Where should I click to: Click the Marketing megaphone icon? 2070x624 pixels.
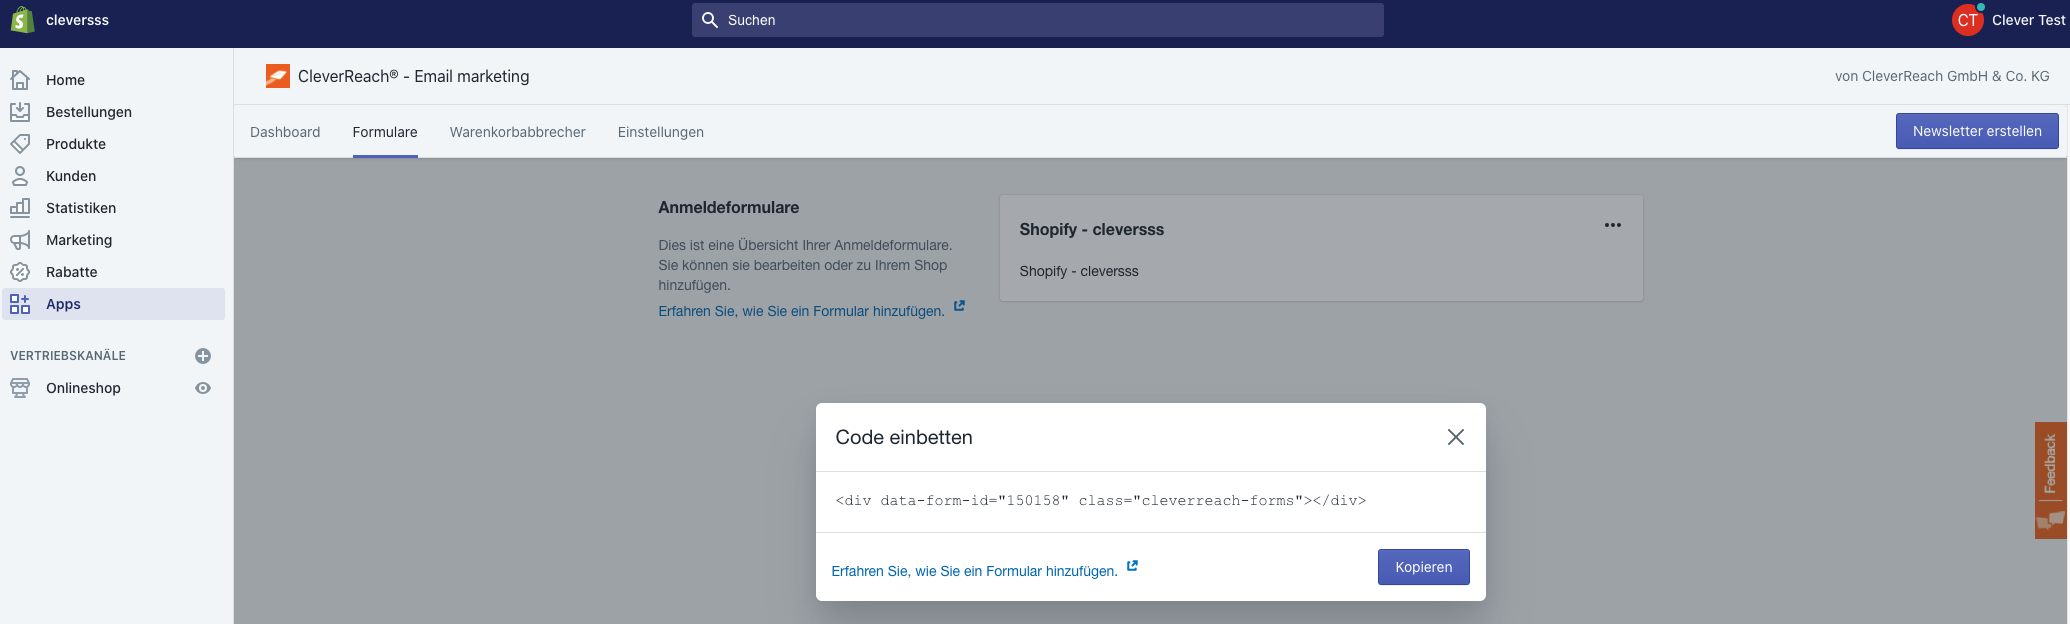pyautogui.click(x=20, y=240)
